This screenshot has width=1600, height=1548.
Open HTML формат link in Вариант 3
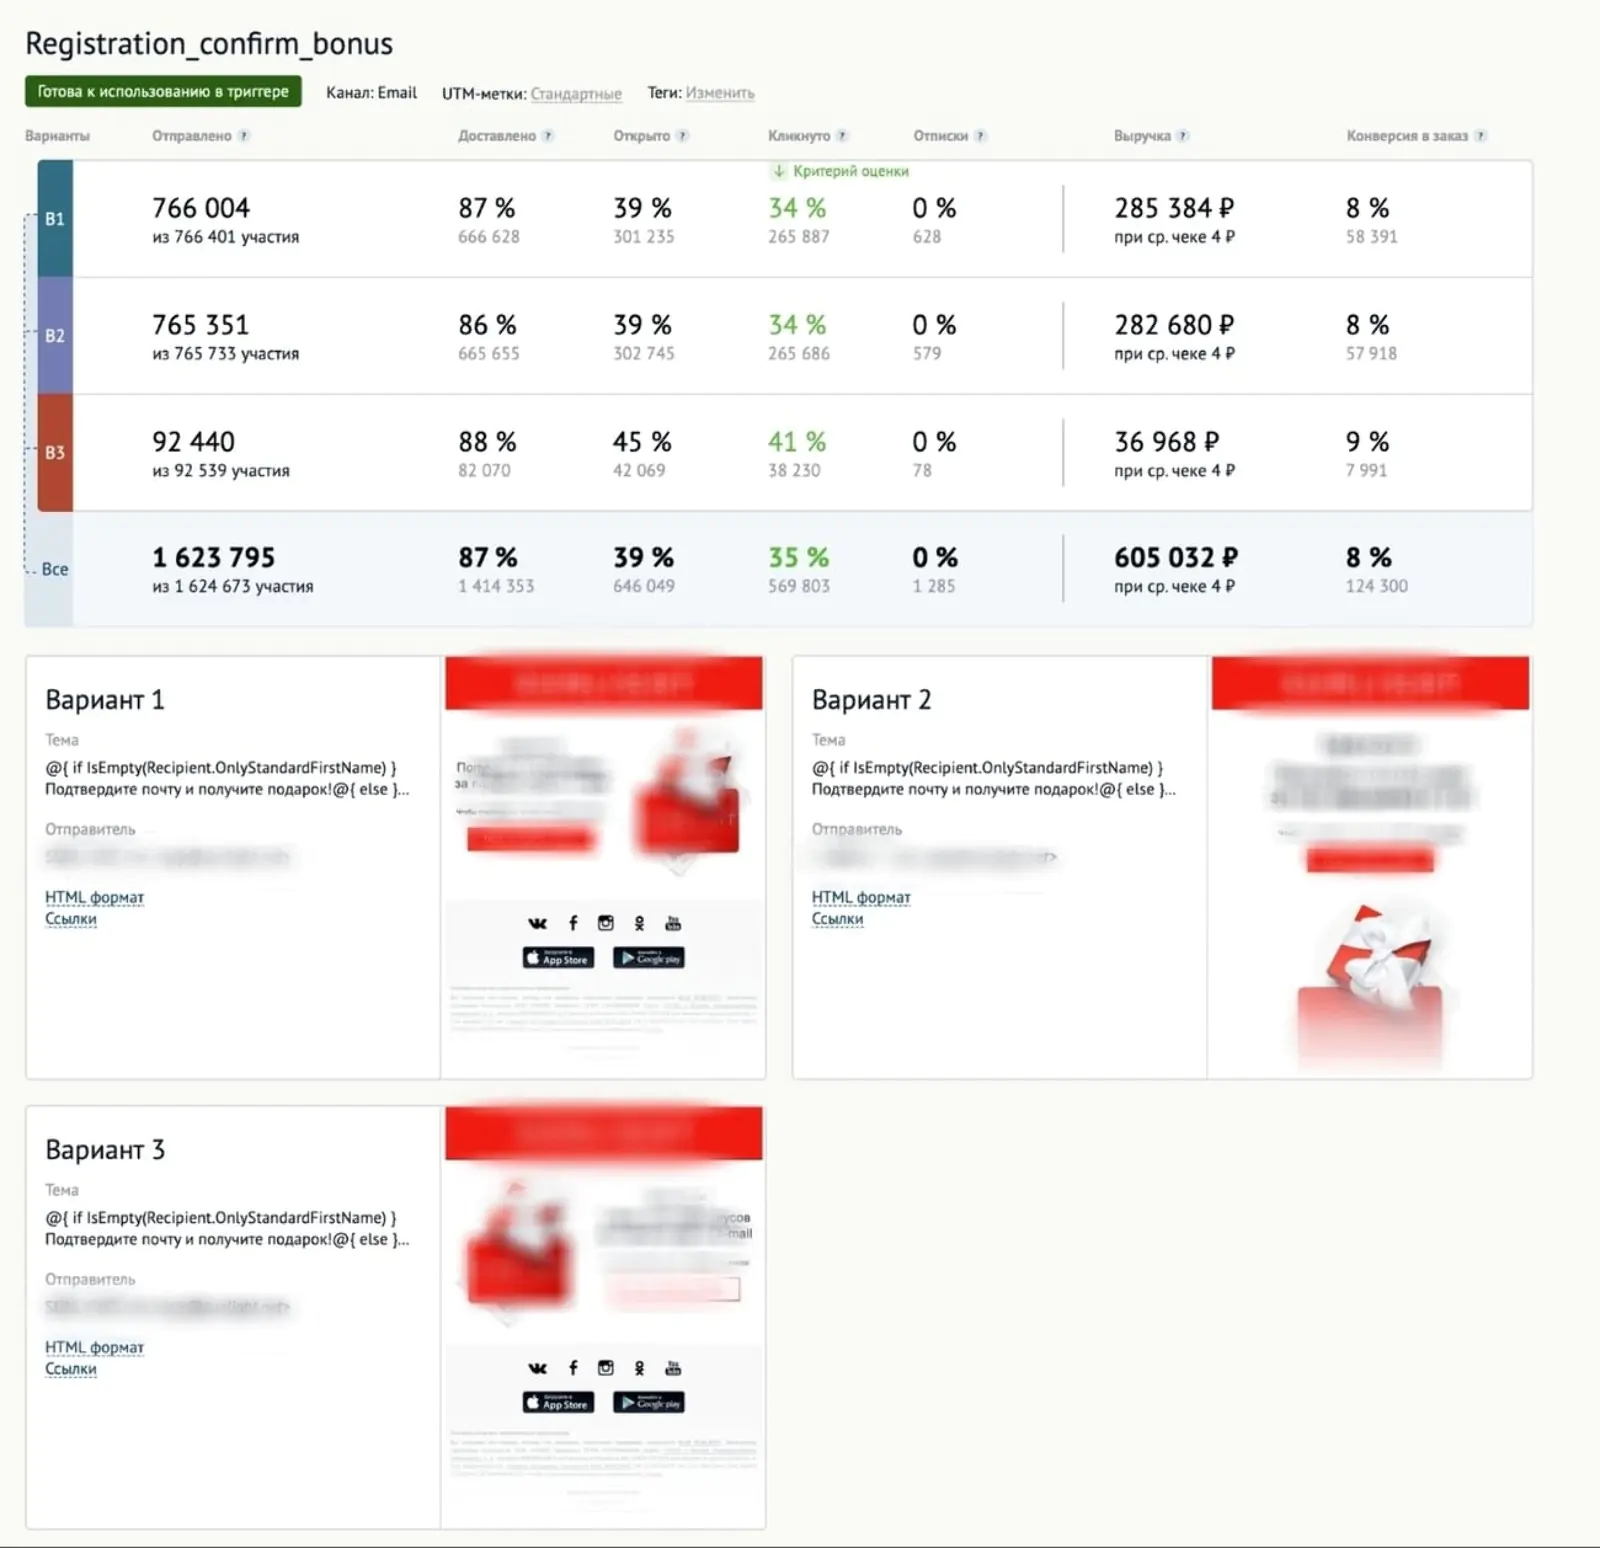point(94,1348)
